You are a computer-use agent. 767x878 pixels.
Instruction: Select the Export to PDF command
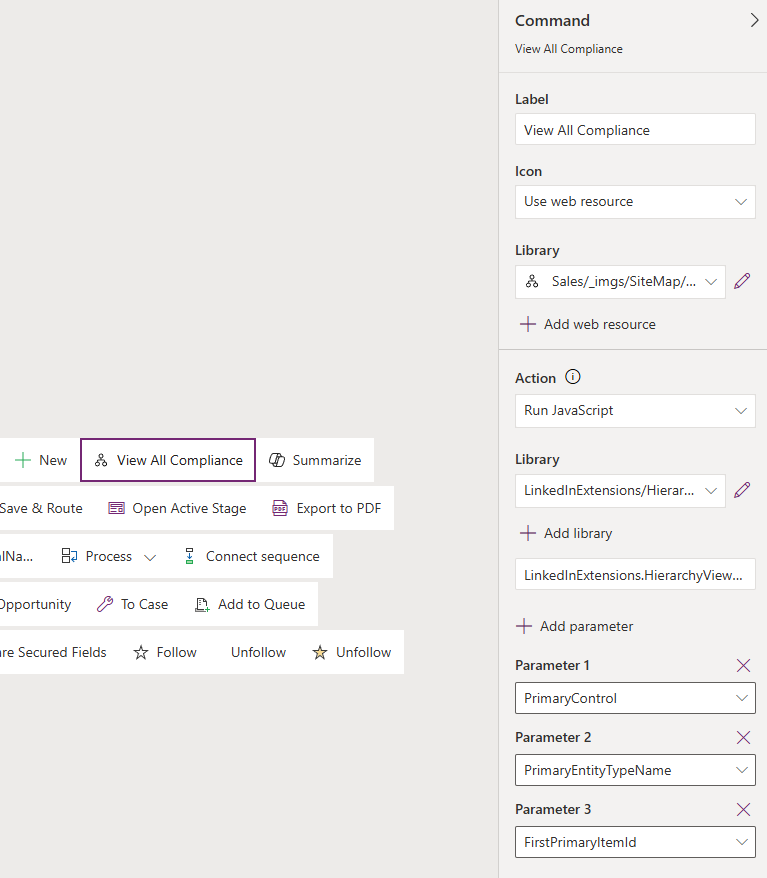(327, 508)
